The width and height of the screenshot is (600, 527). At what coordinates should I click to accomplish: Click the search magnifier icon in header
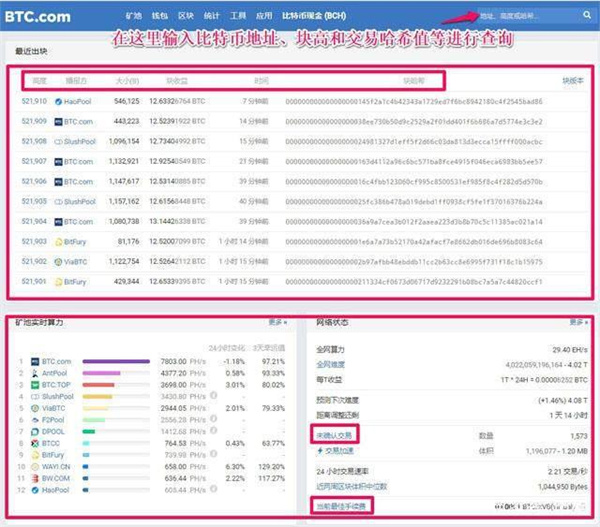(586, 16)
